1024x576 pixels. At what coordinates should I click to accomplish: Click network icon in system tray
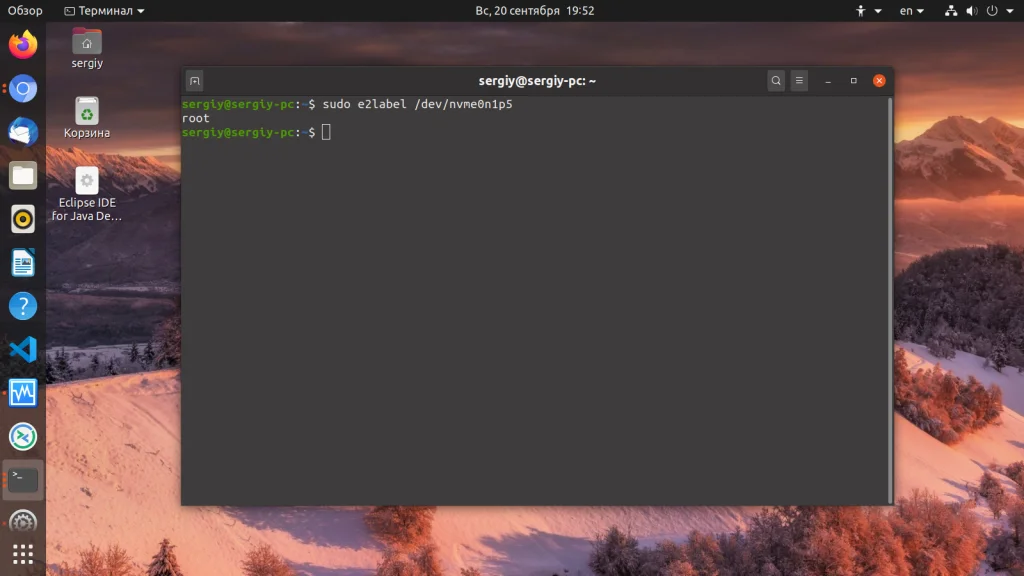click(x=951, y=10)
